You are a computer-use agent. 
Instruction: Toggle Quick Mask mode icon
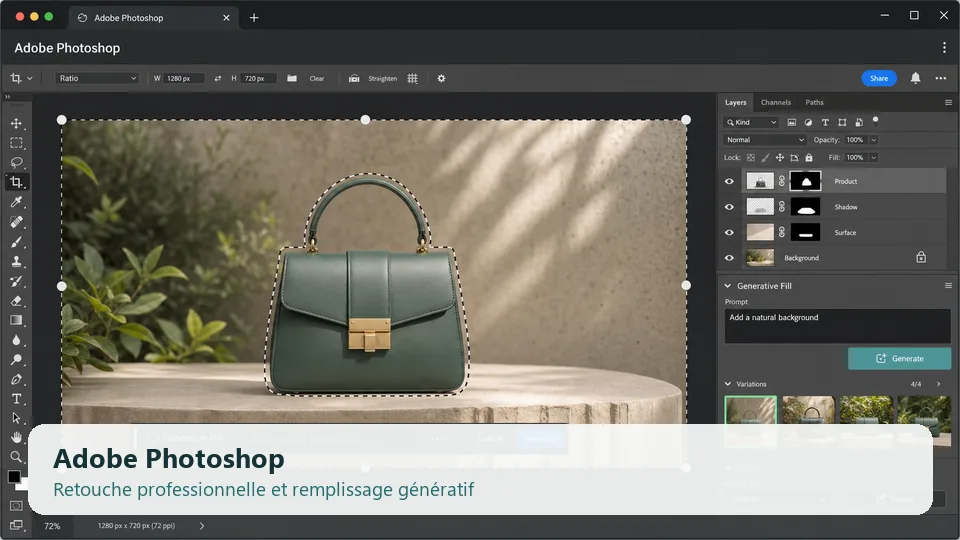pos(17,506)
